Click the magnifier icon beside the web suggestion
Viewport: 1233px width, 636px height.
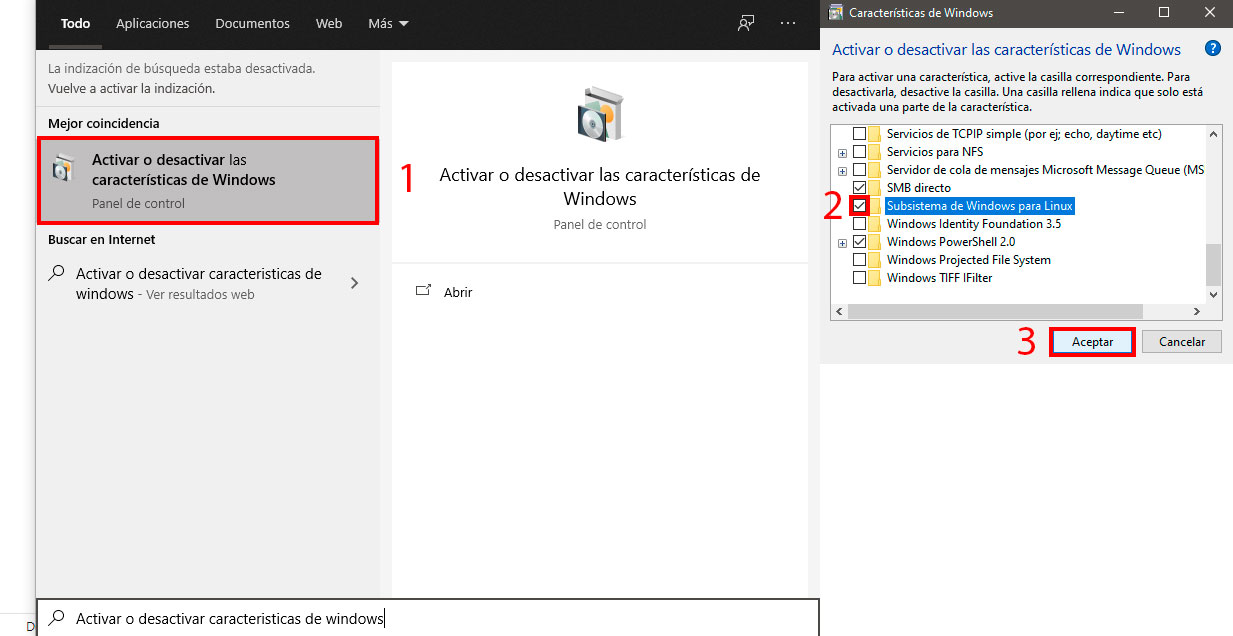(57, 273)
